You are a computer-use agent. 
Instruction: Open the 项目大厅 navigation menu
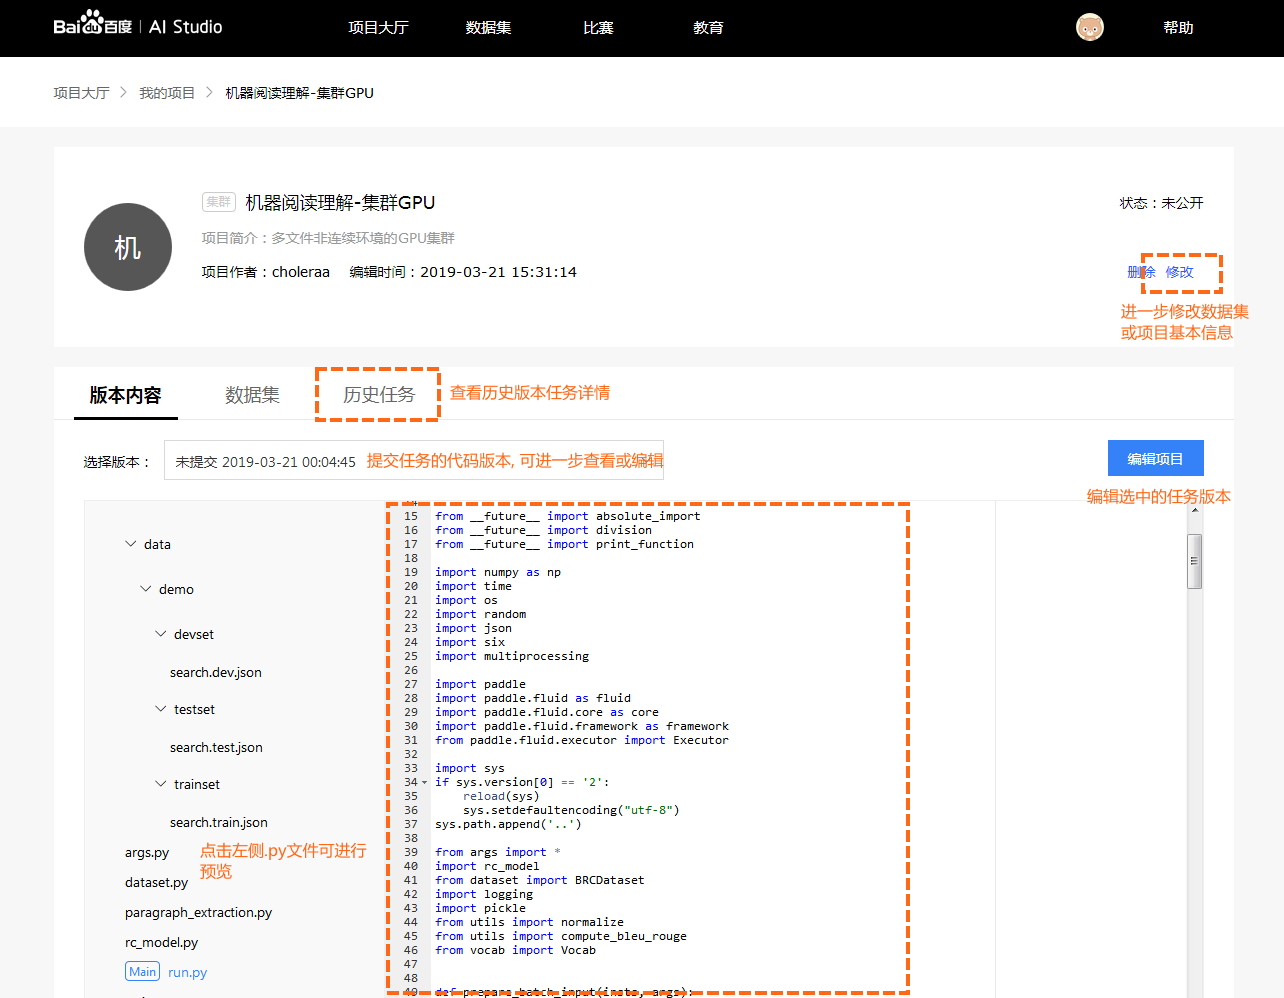[378, 28]
